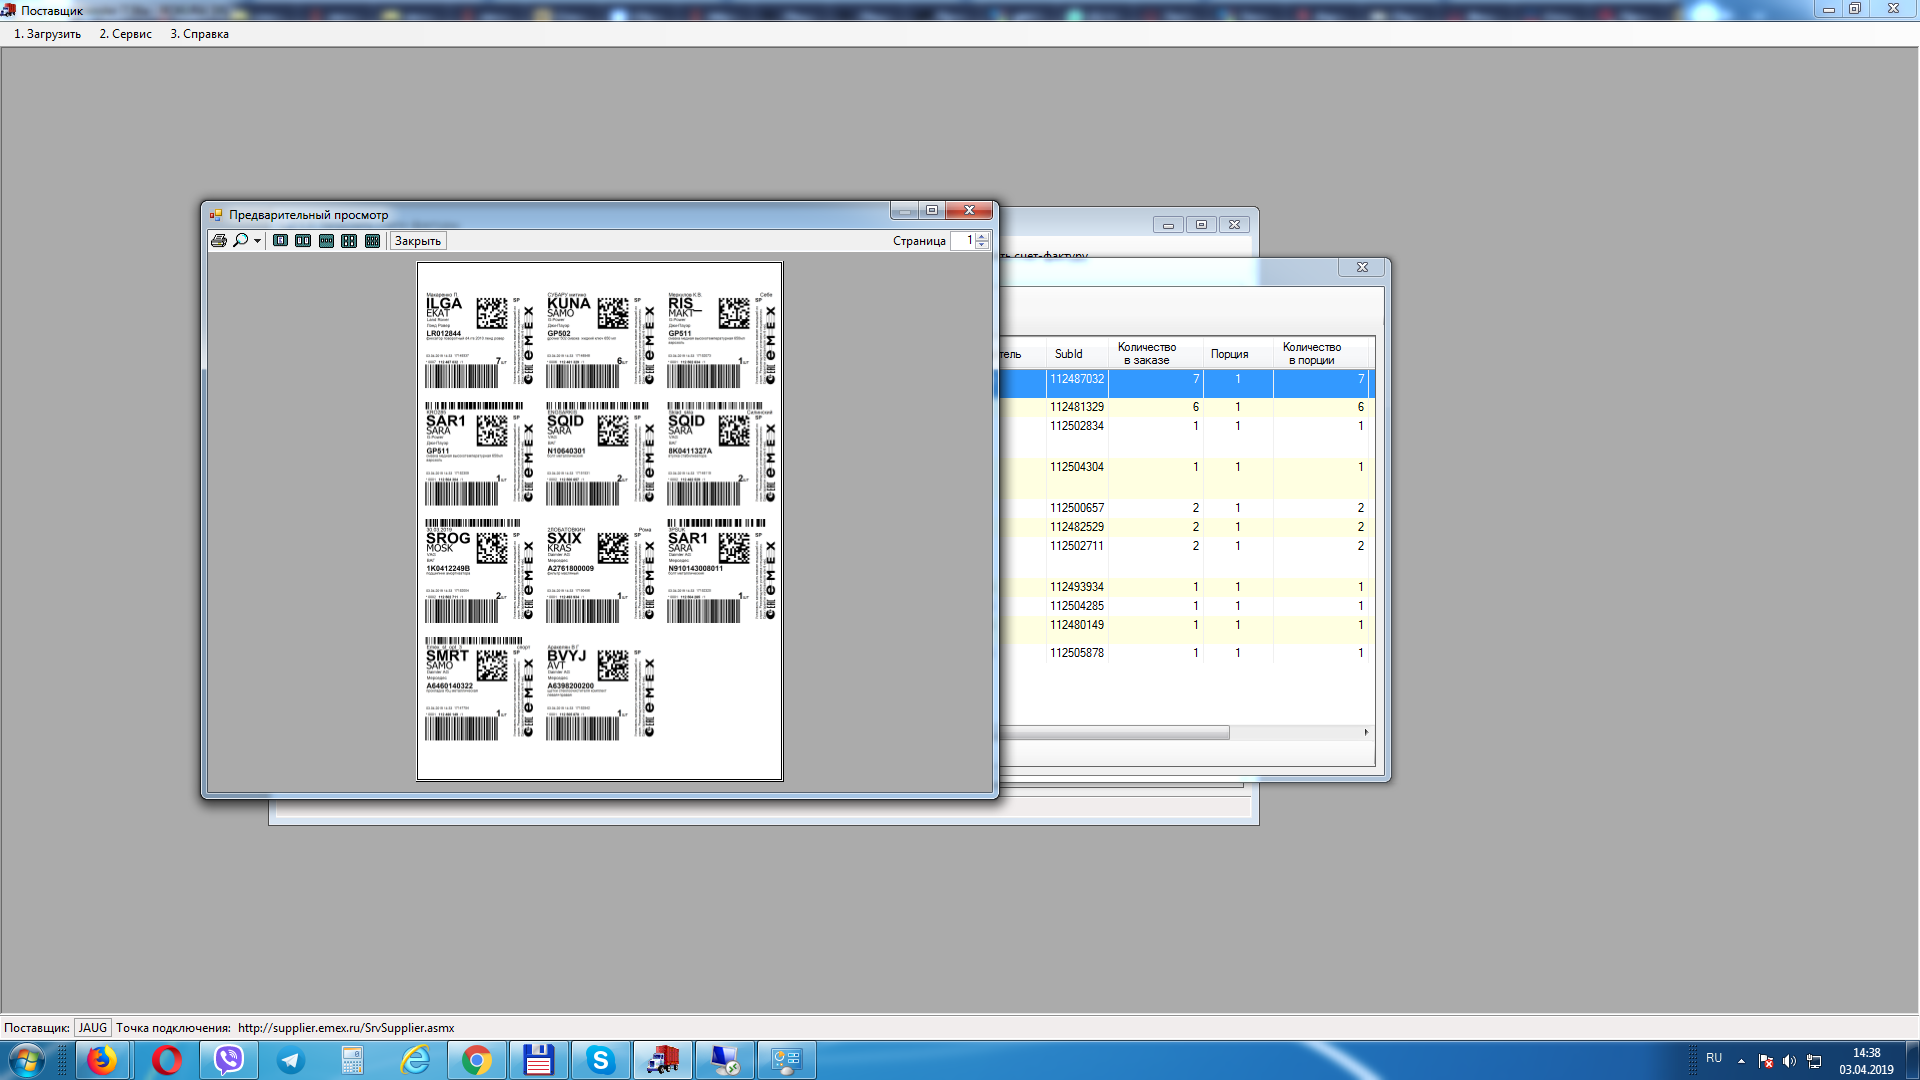Decrease page number with the down arrow
The height and width of the screenshot is (1080, 1920).
tap(982, 245)
